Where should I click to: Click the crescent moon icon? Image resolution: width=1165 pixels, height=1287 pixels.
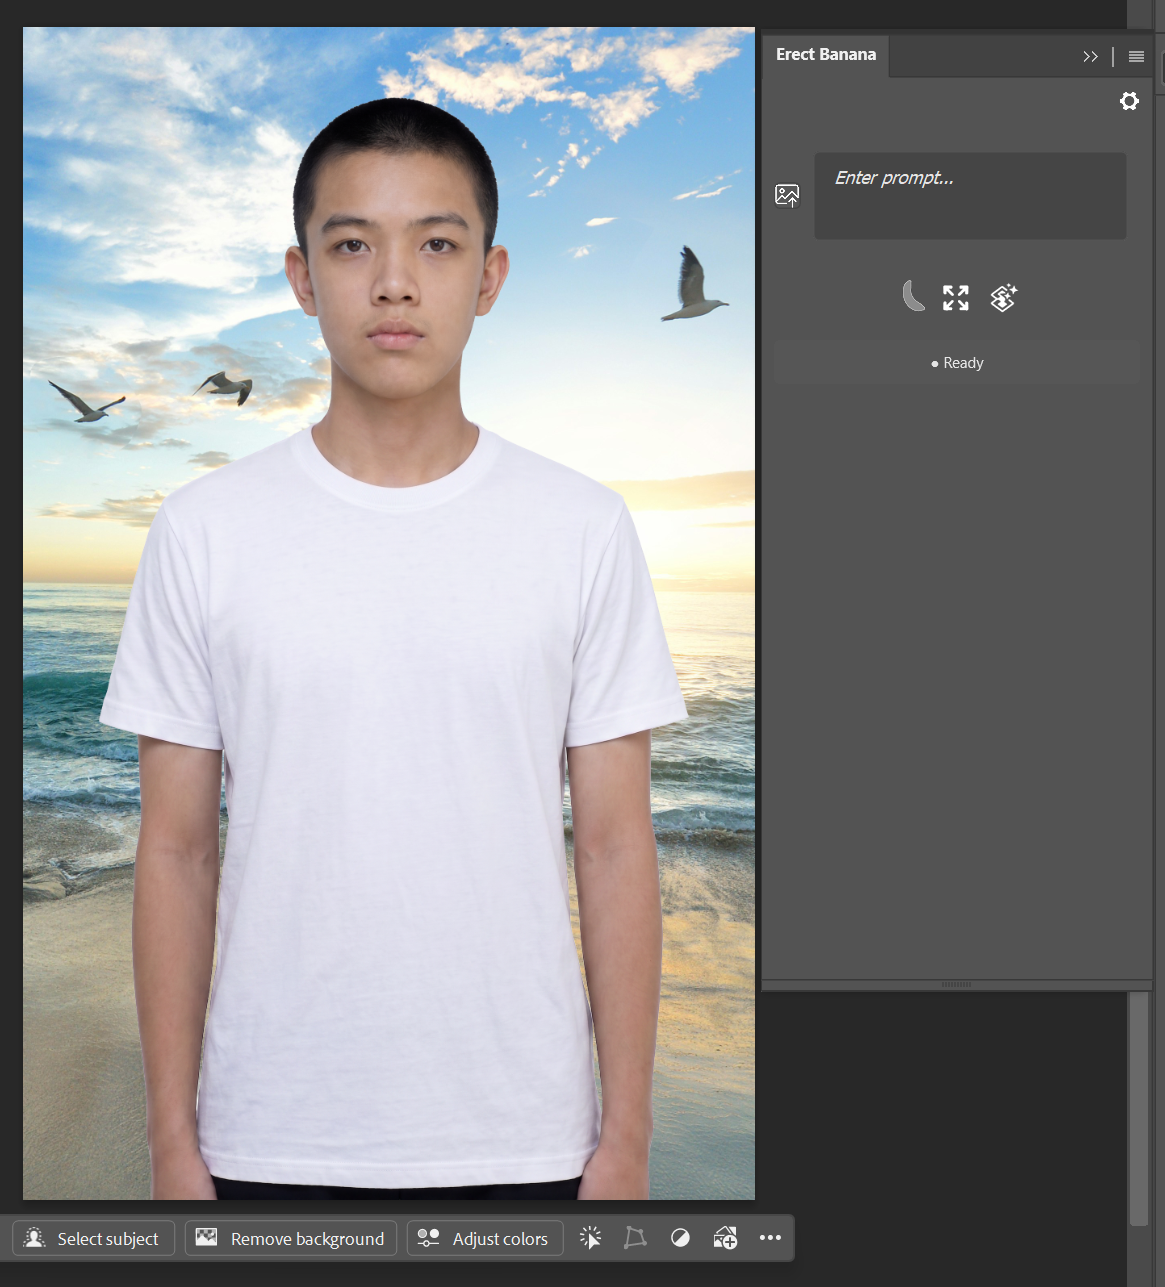pos(912,297)
